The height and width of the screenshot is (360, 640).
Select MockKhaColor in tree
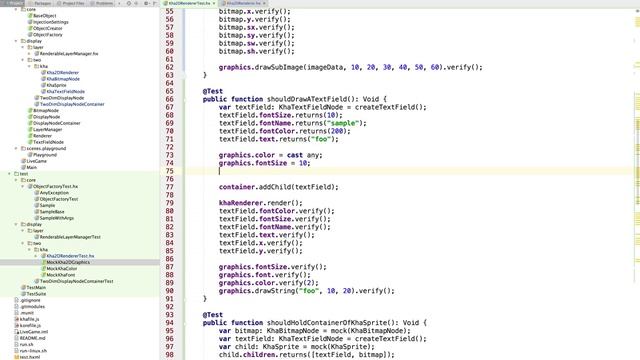tap(59, 269)
